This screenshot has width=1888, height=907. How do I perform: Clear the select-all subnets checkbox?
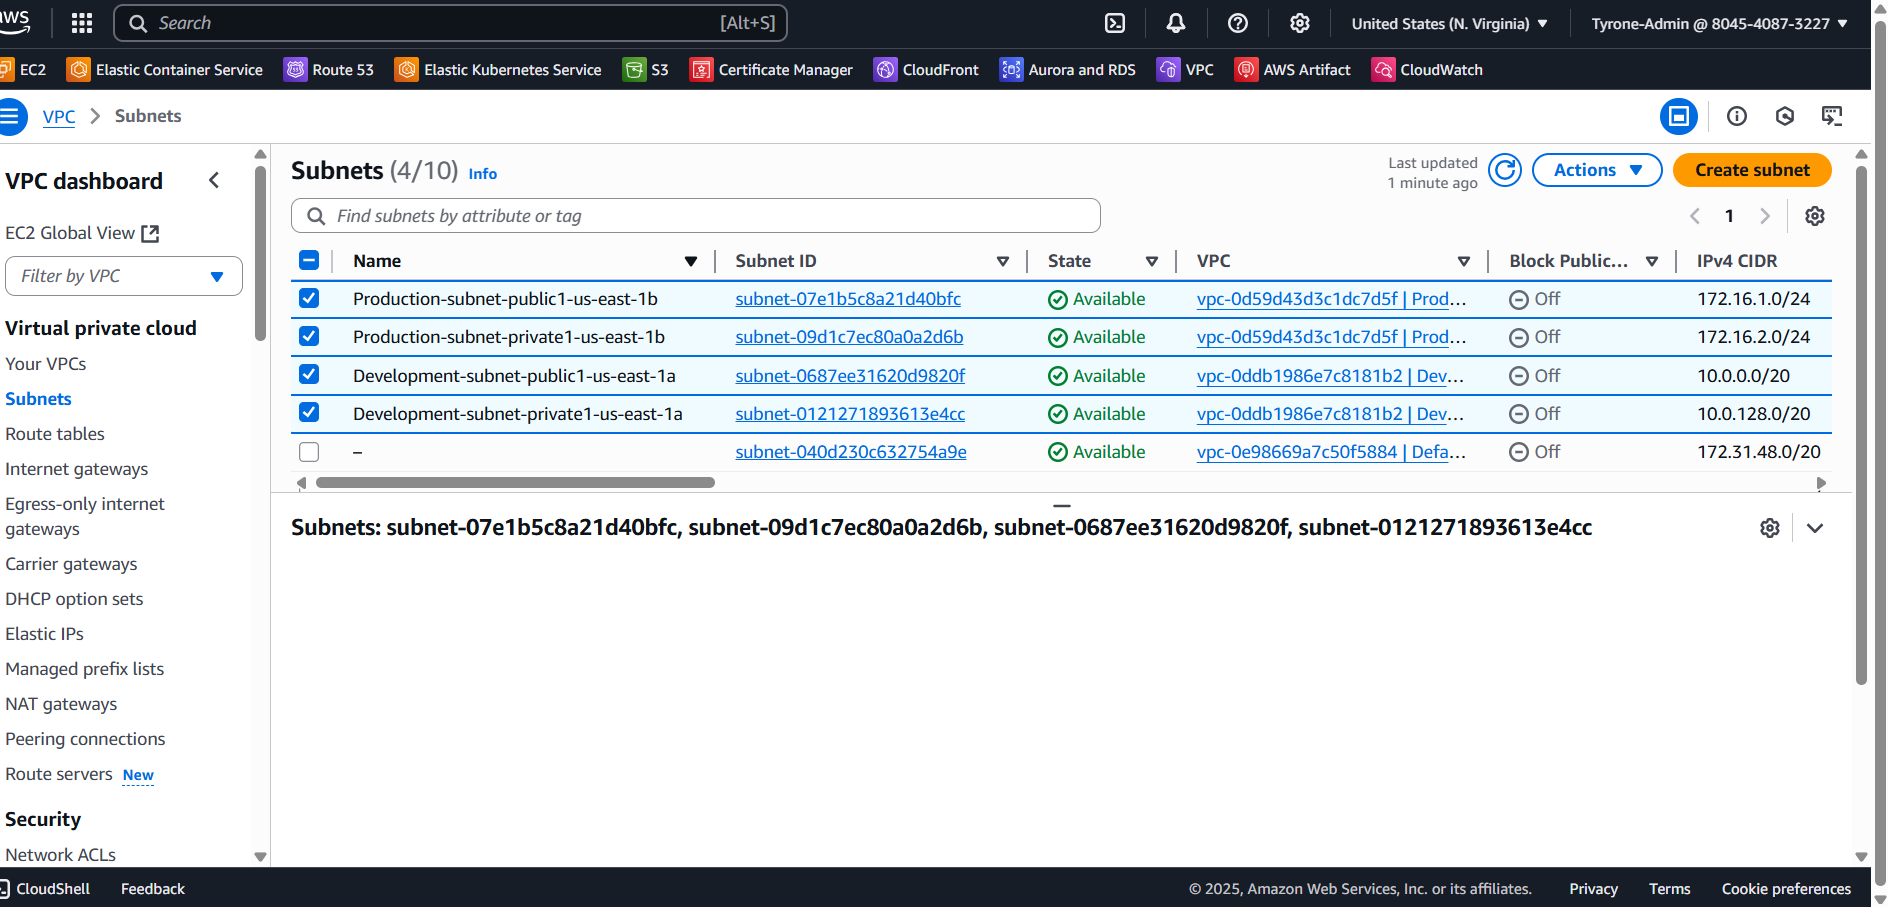[x=309, y=260]
